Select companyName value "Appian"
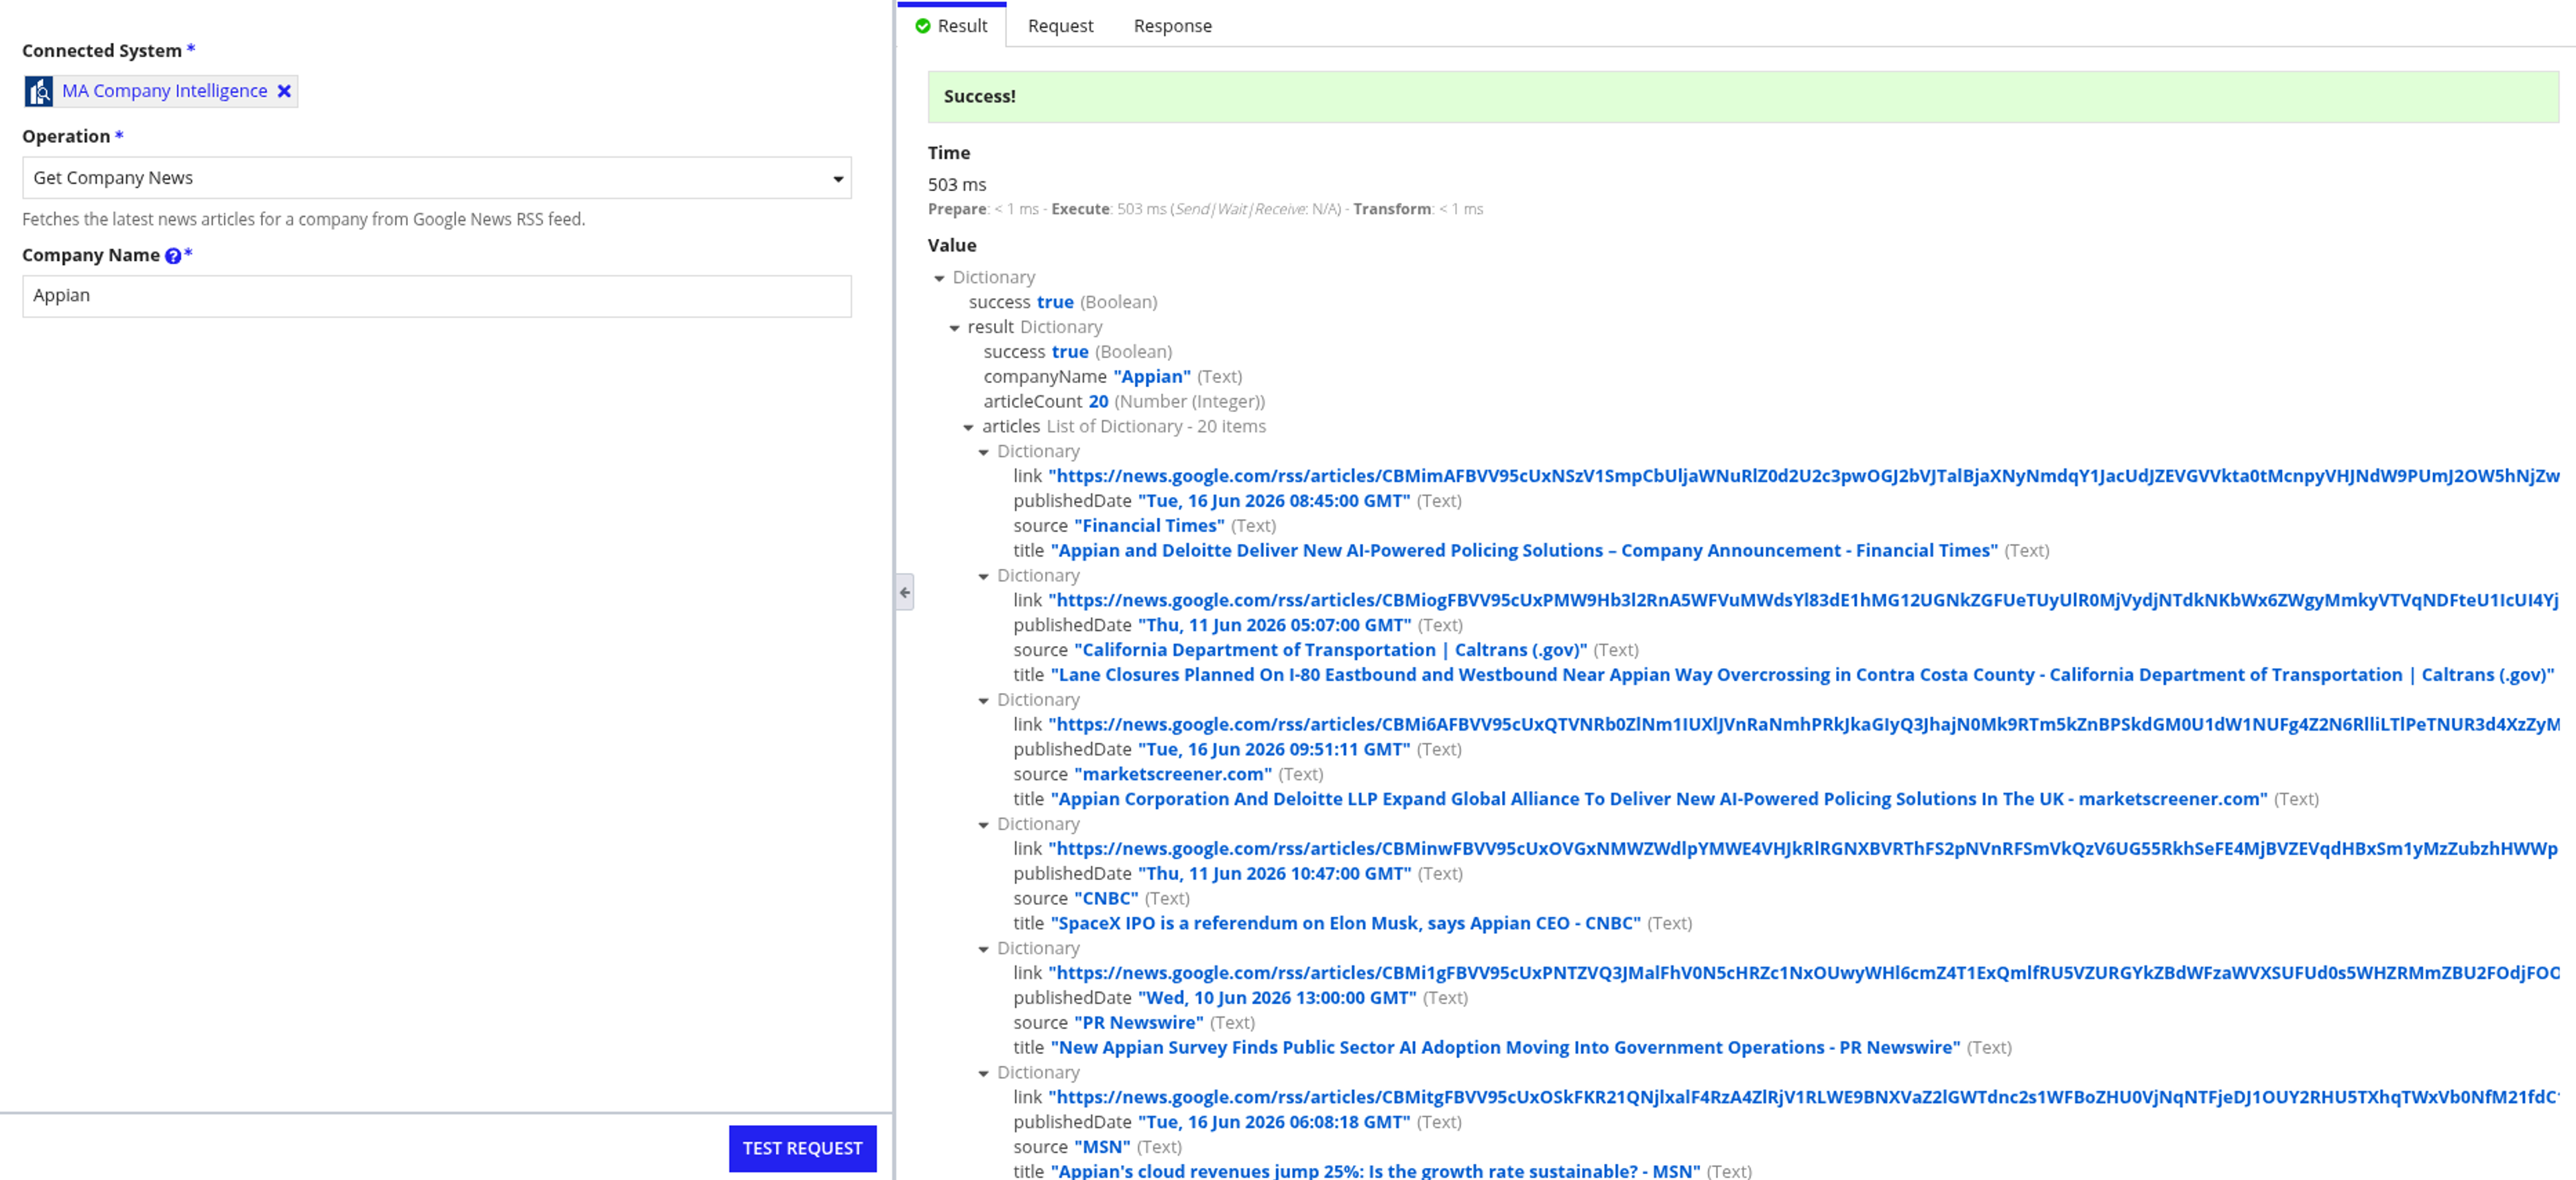 click(1152, 377)
